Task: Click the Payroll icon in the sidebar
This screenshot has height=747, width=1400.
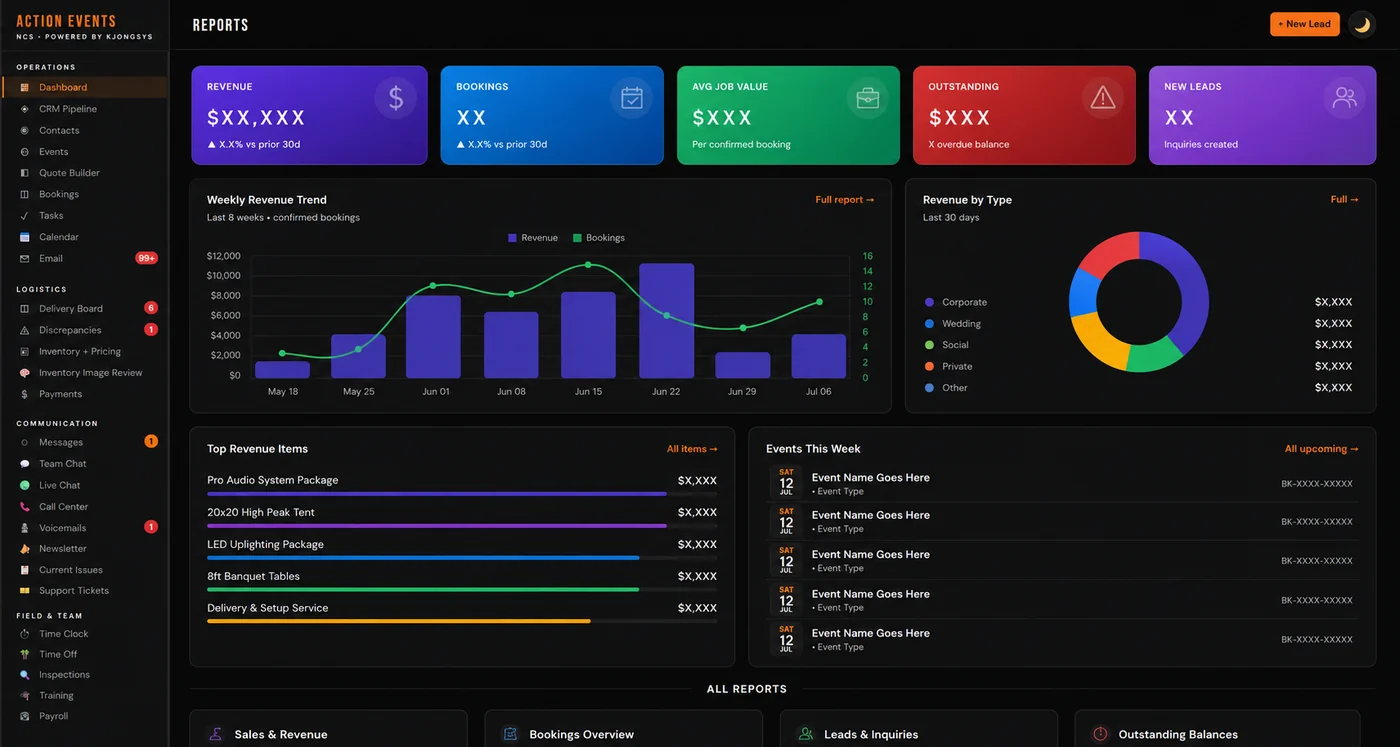Action: coord(25,716)
